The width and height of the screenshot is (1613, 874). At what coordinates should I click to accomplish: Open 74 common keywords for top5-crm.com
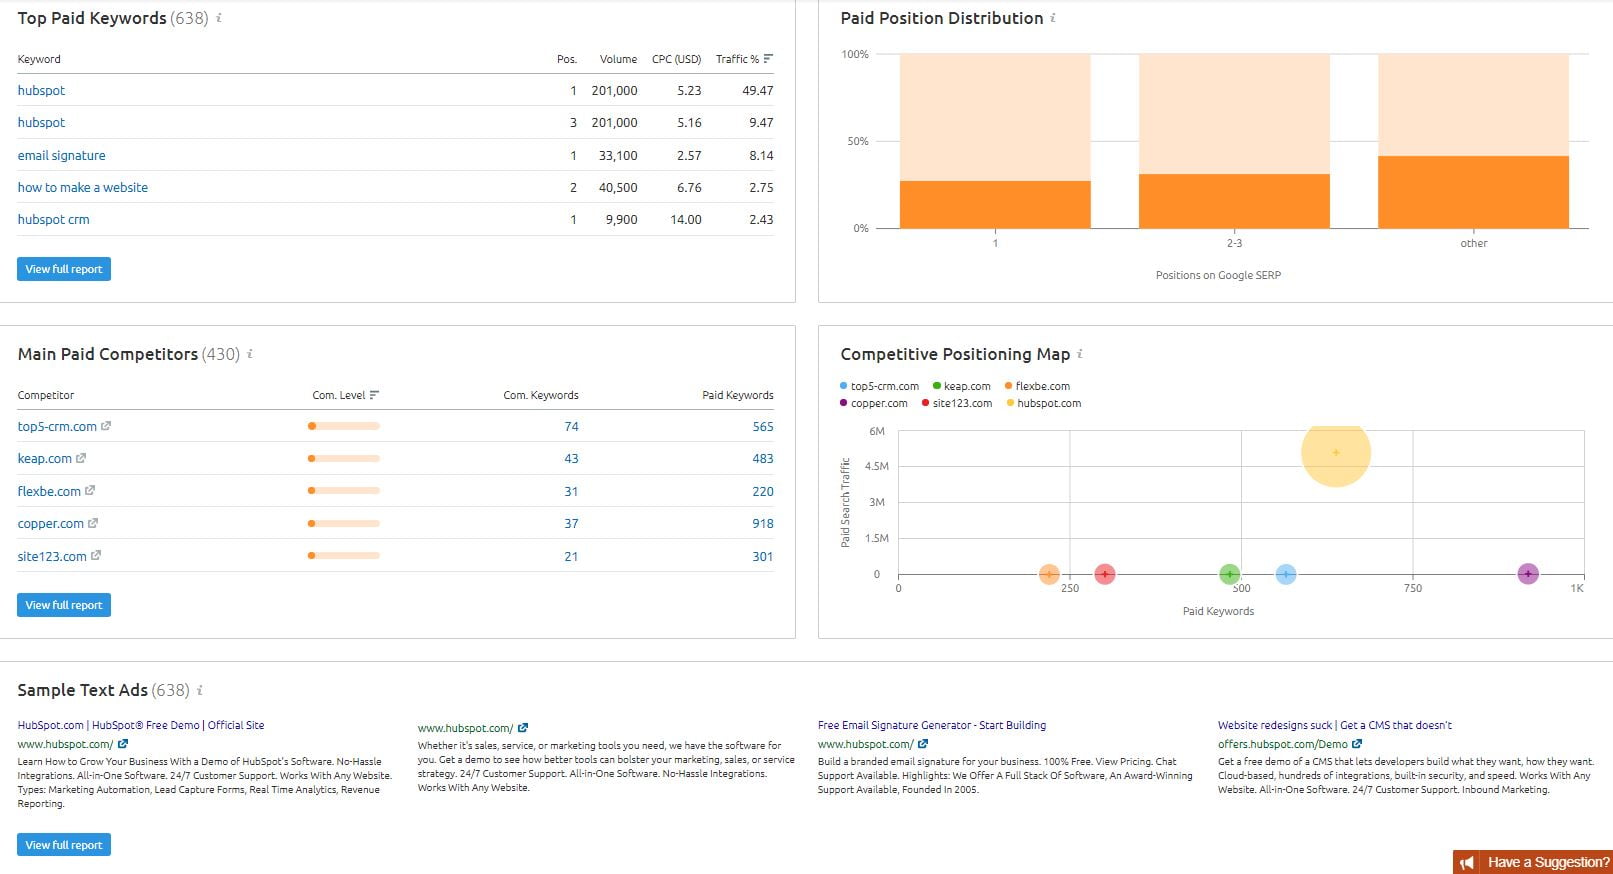pos(571,426)
